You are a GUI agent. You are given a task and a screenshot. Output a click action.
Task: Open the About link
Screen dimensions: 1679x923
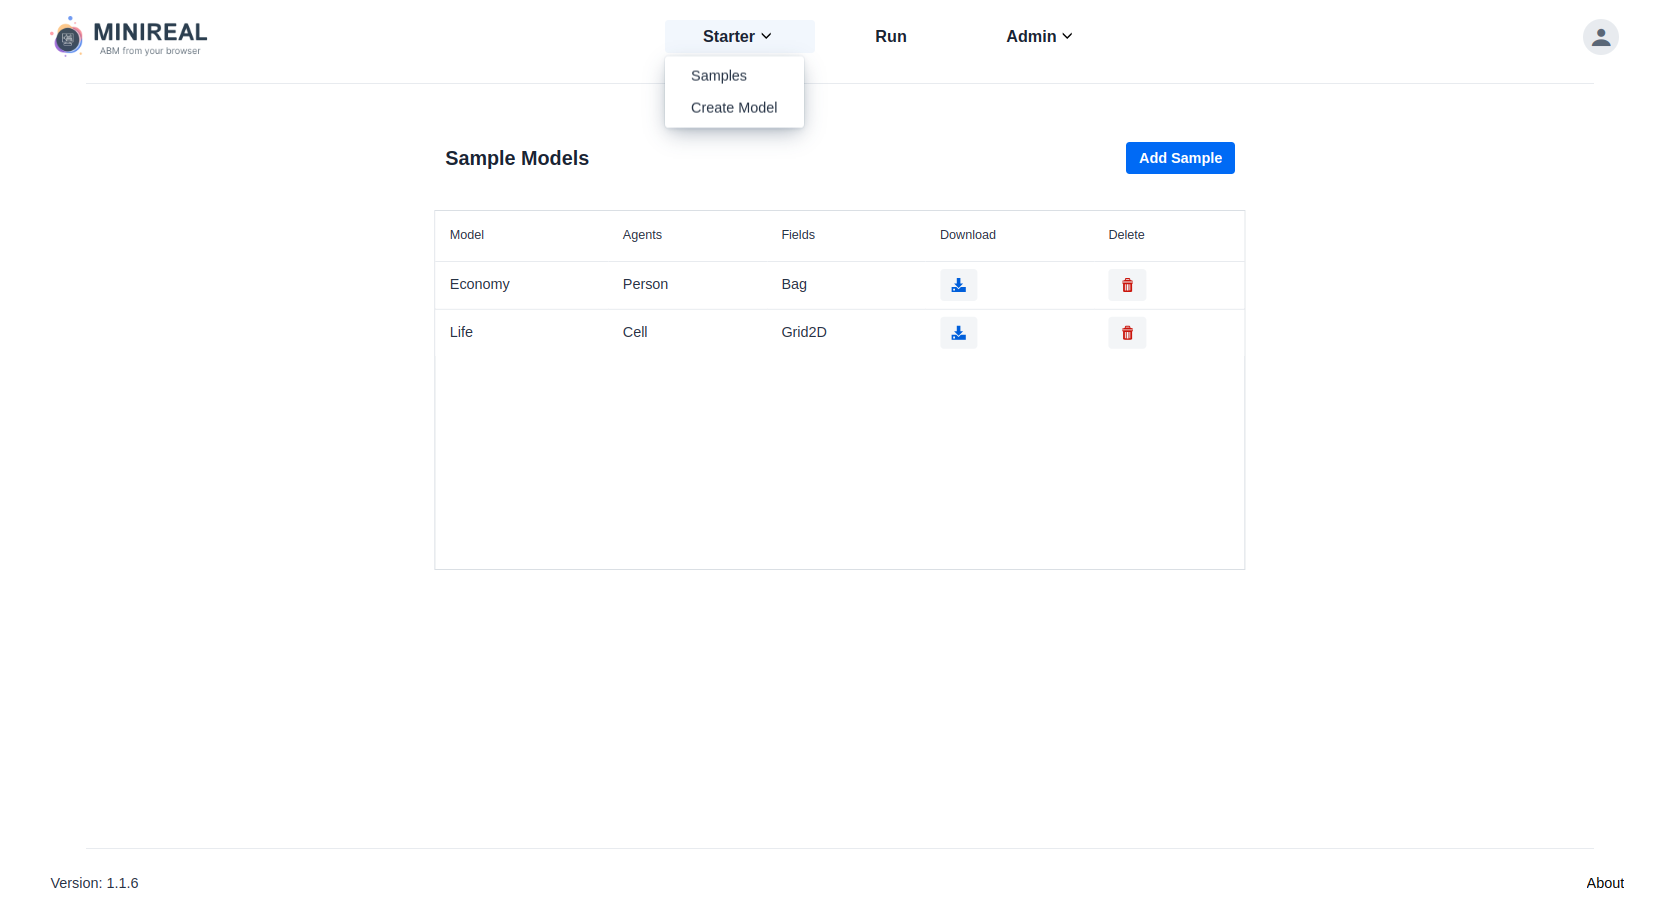point(1605,883)
